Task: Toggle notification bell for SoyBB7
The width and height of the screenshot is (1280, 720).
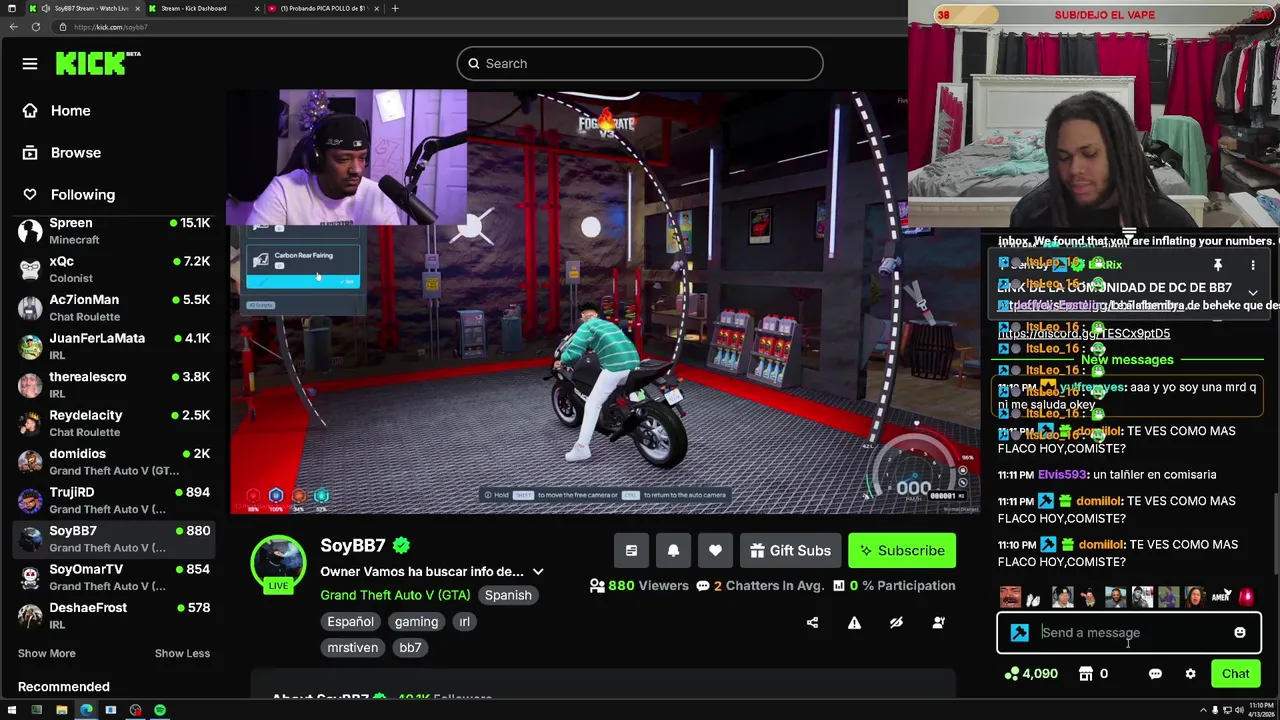Action: point(673,551)
